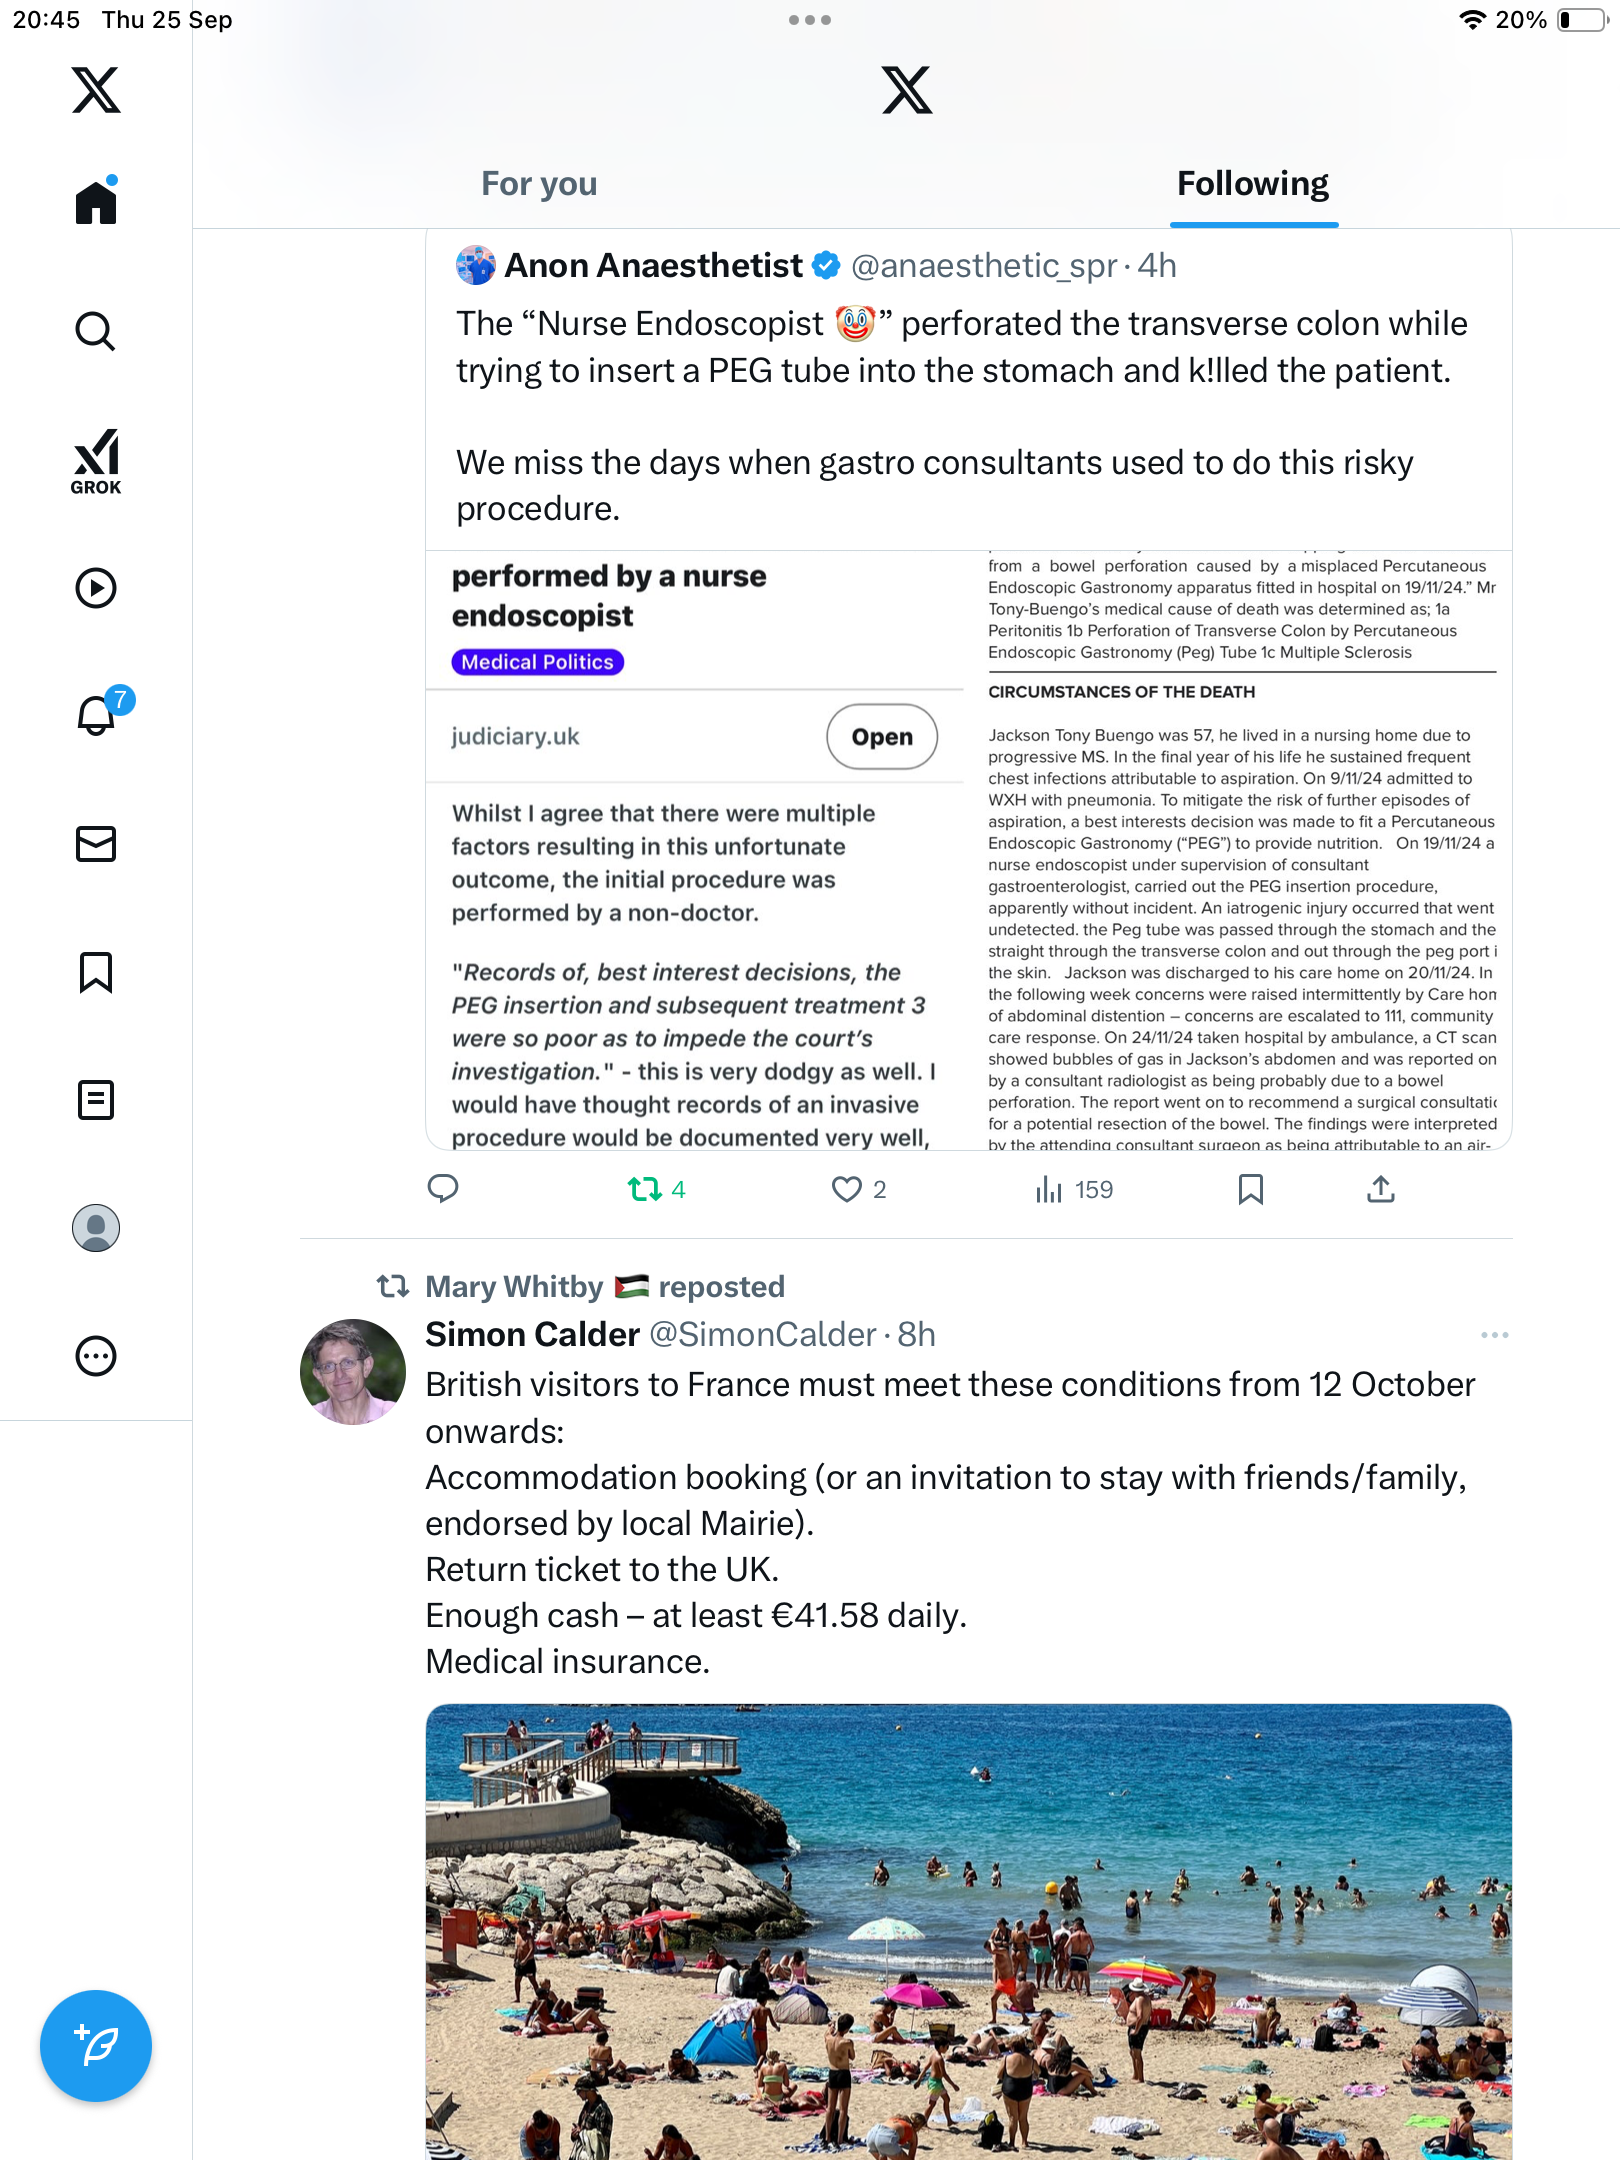
Task: Open the Medical Politics tag
Action: pos(538,662)
